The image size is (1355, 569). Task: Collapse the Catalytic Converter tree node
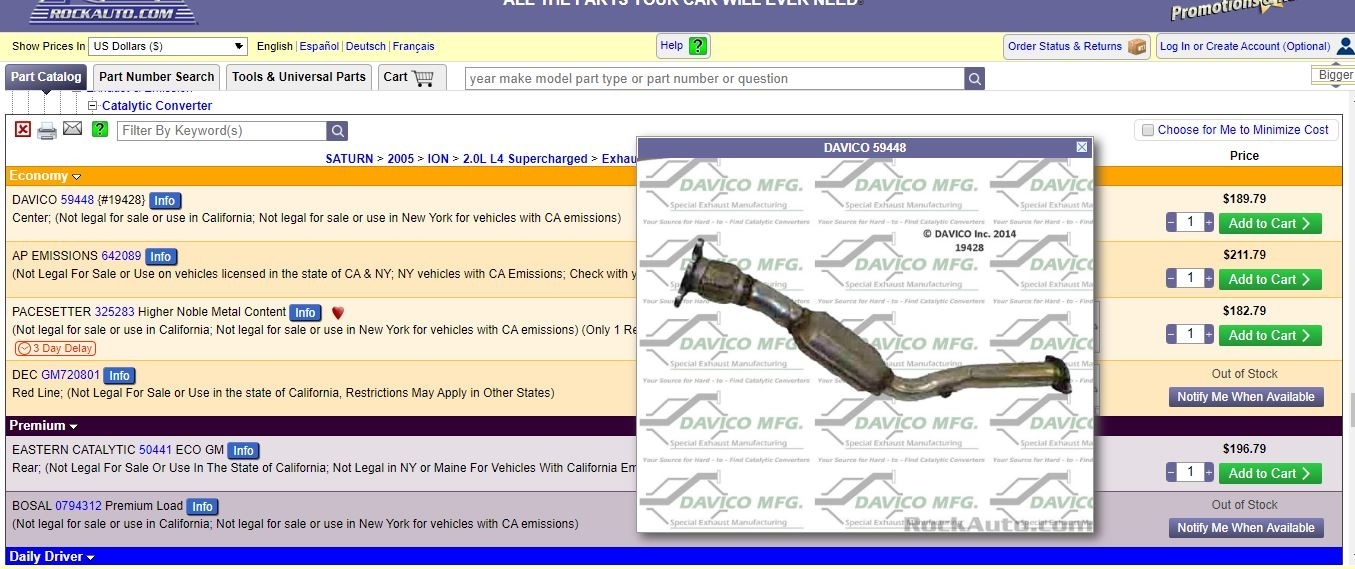click(93, 105)
